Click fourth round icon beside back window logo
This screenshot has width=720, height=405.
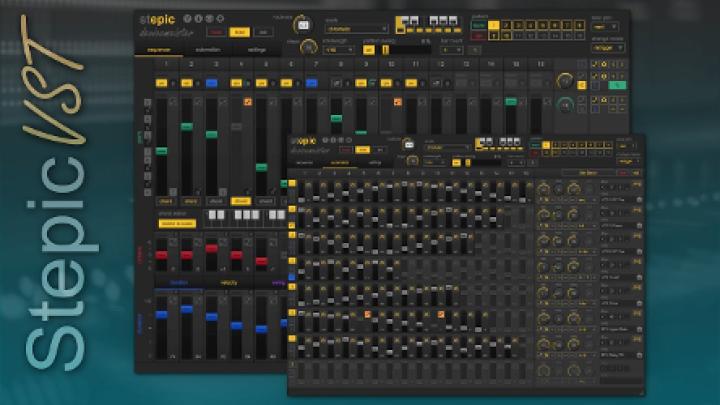click(x=220, y=19)
